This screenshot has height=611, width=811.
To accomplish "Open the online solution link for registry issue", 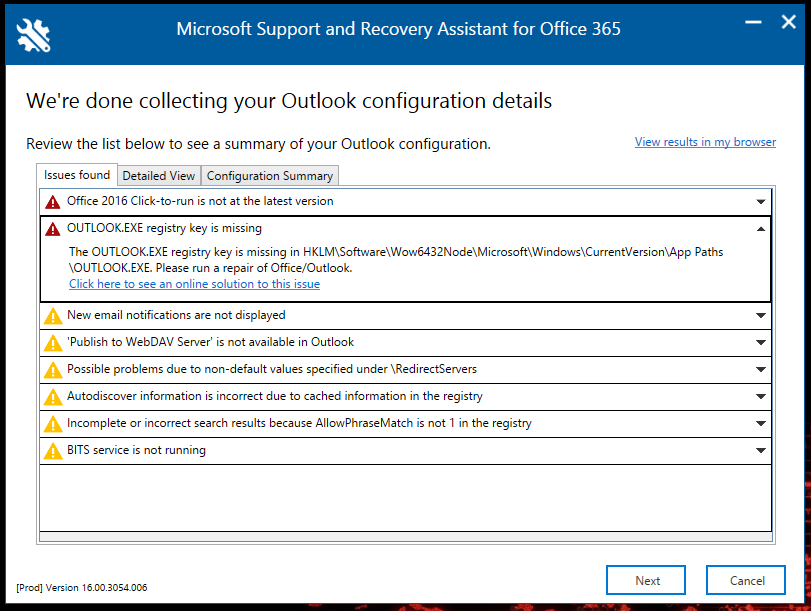I will pyautogui.click(x=194, y=284).
